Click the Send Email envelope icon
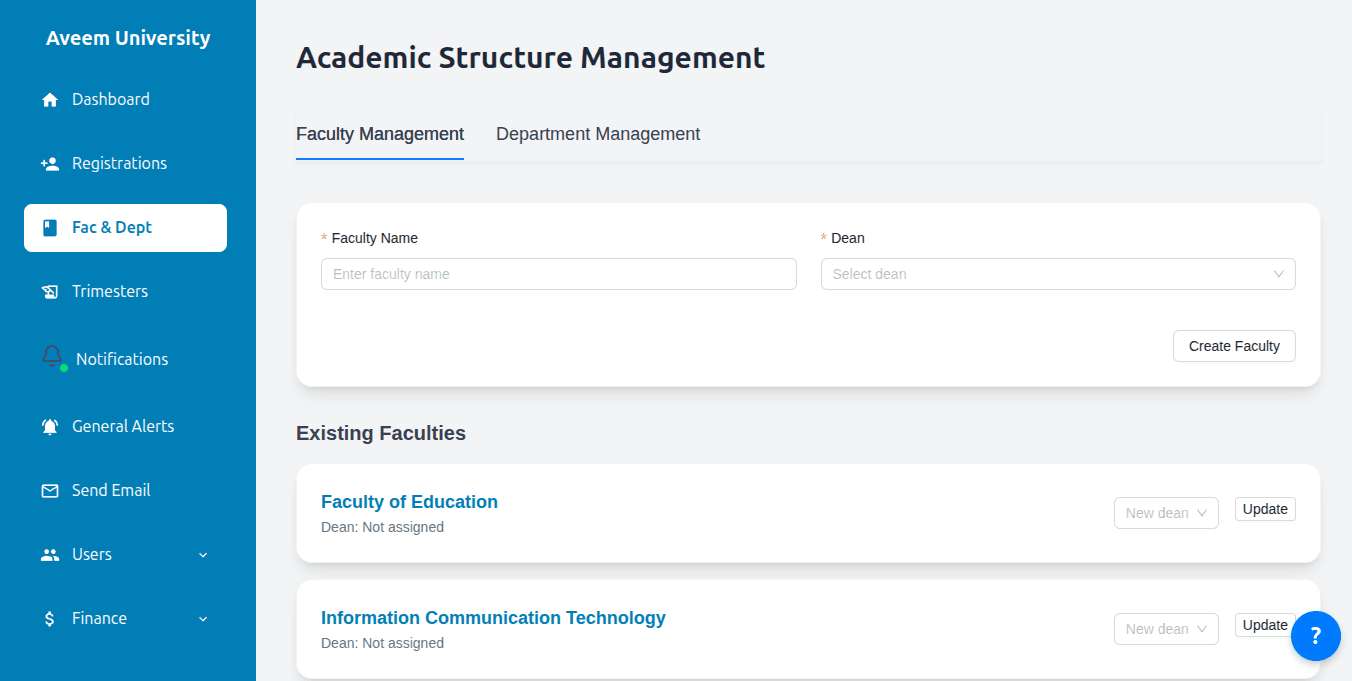Image resolution: width=1352 pixels, height=681 pixels. tap(50, 490)
